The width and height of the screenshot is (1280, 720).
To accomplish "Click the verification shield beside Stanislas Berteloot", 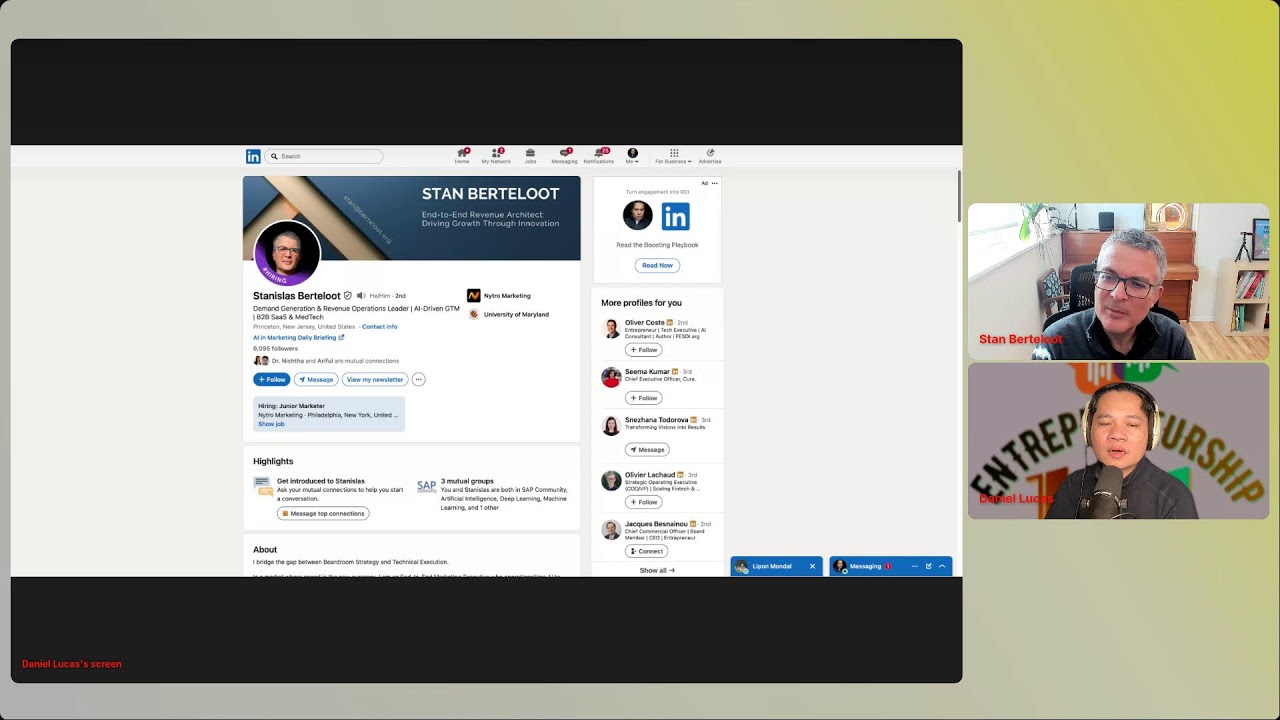I will pos(348,296).
